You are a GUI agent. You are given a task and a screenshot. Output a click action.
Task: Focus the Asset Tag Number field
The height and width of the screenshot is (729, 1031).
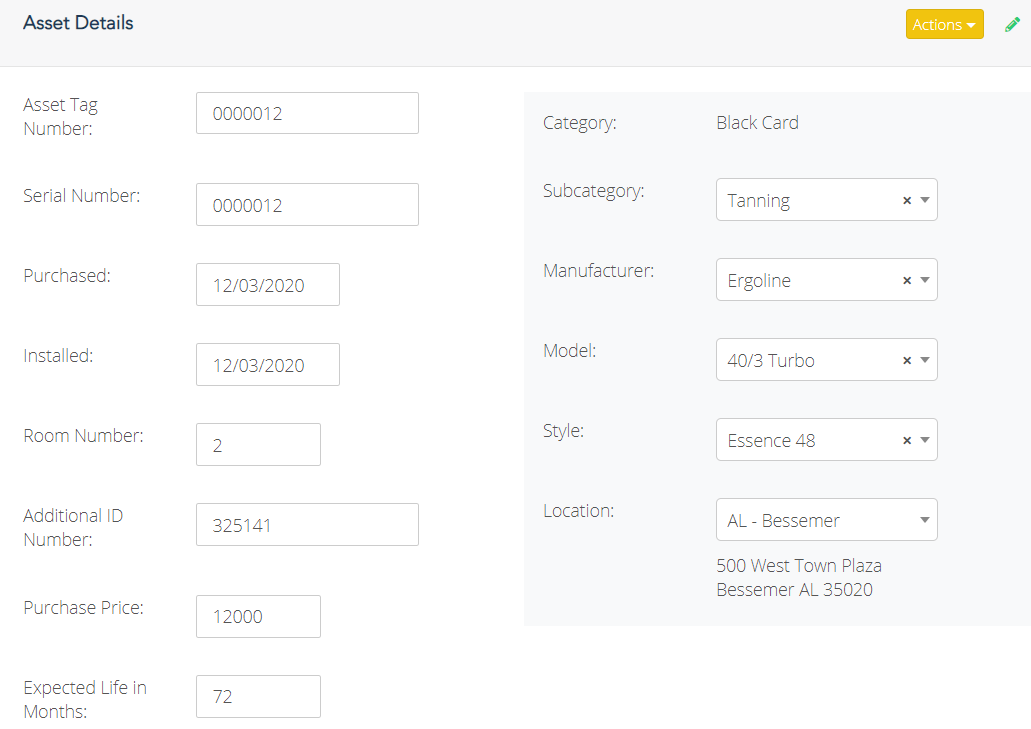pyautogui.click(x=307, y=113)
